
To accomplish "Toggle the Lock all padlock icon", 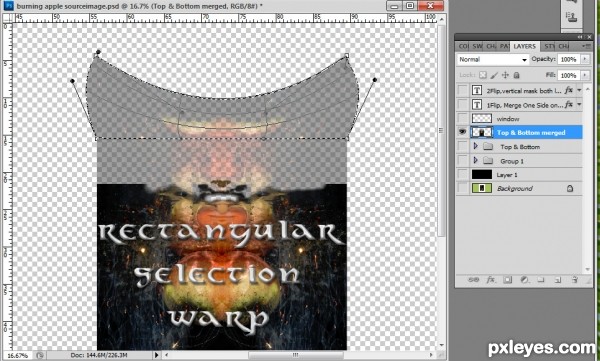I will click(x=516, y=75).
